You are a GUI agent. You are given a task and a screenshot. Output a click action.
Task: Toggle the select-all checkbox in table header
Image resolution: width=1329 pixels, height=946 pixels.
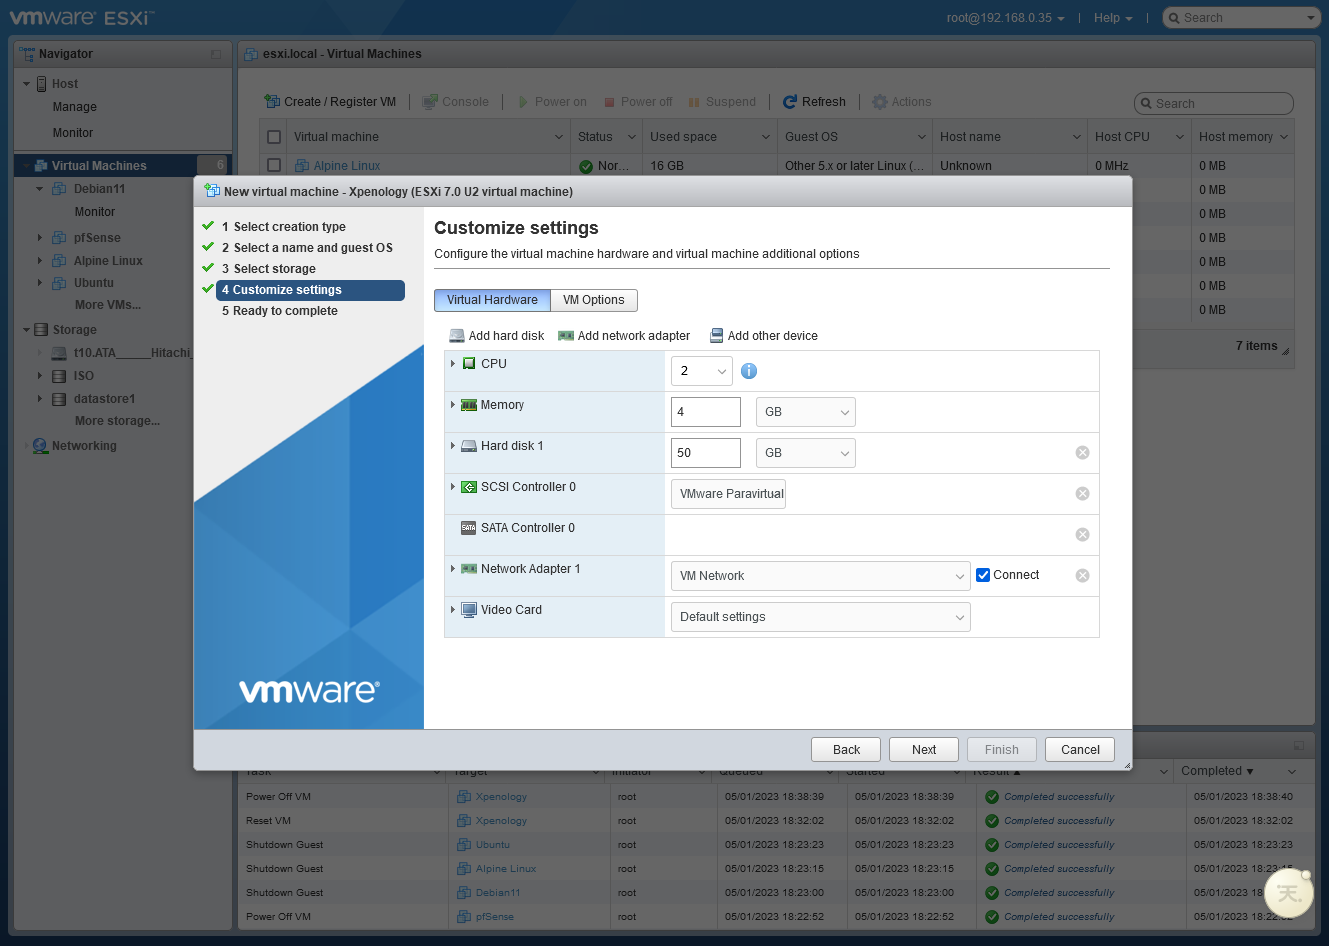[x=274, y=137]
